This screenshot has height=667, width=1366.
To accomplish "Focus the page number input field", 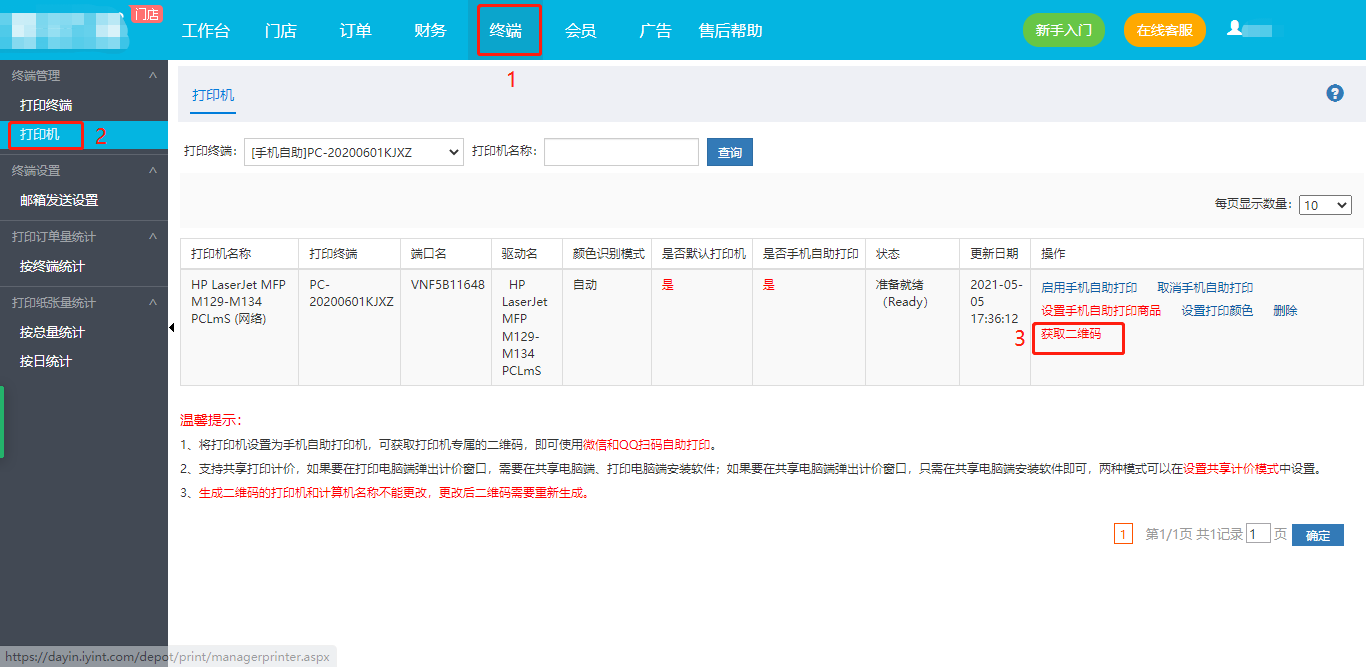I will click(1258, 534).
